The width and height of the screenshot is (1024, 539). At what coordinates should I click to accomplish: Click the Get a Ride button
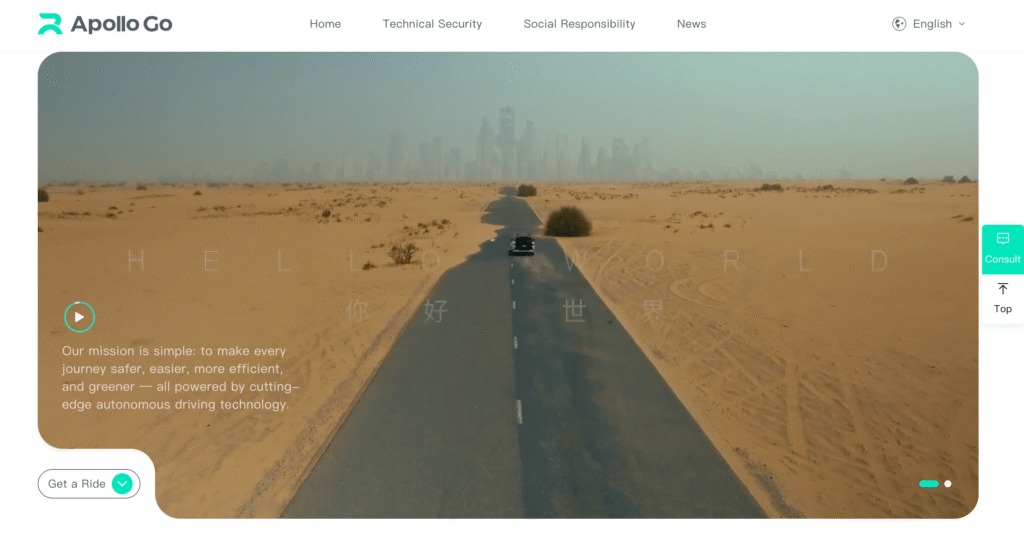click(x=89, y=484)
